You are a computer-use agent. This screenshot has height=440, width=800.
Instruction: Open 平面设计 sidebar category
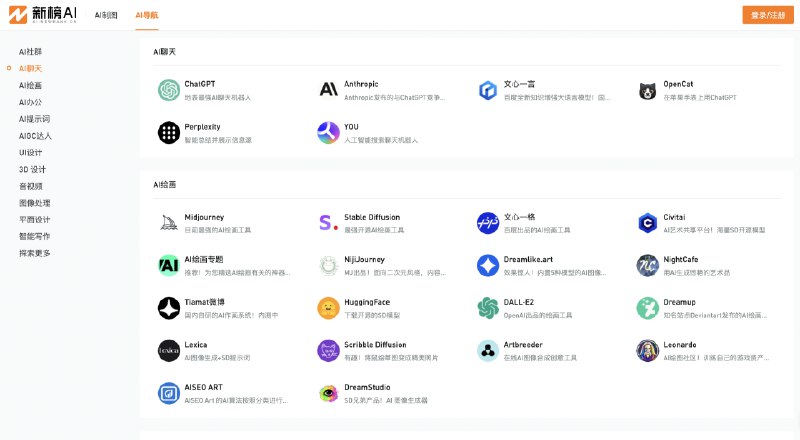tap(35, 219)
